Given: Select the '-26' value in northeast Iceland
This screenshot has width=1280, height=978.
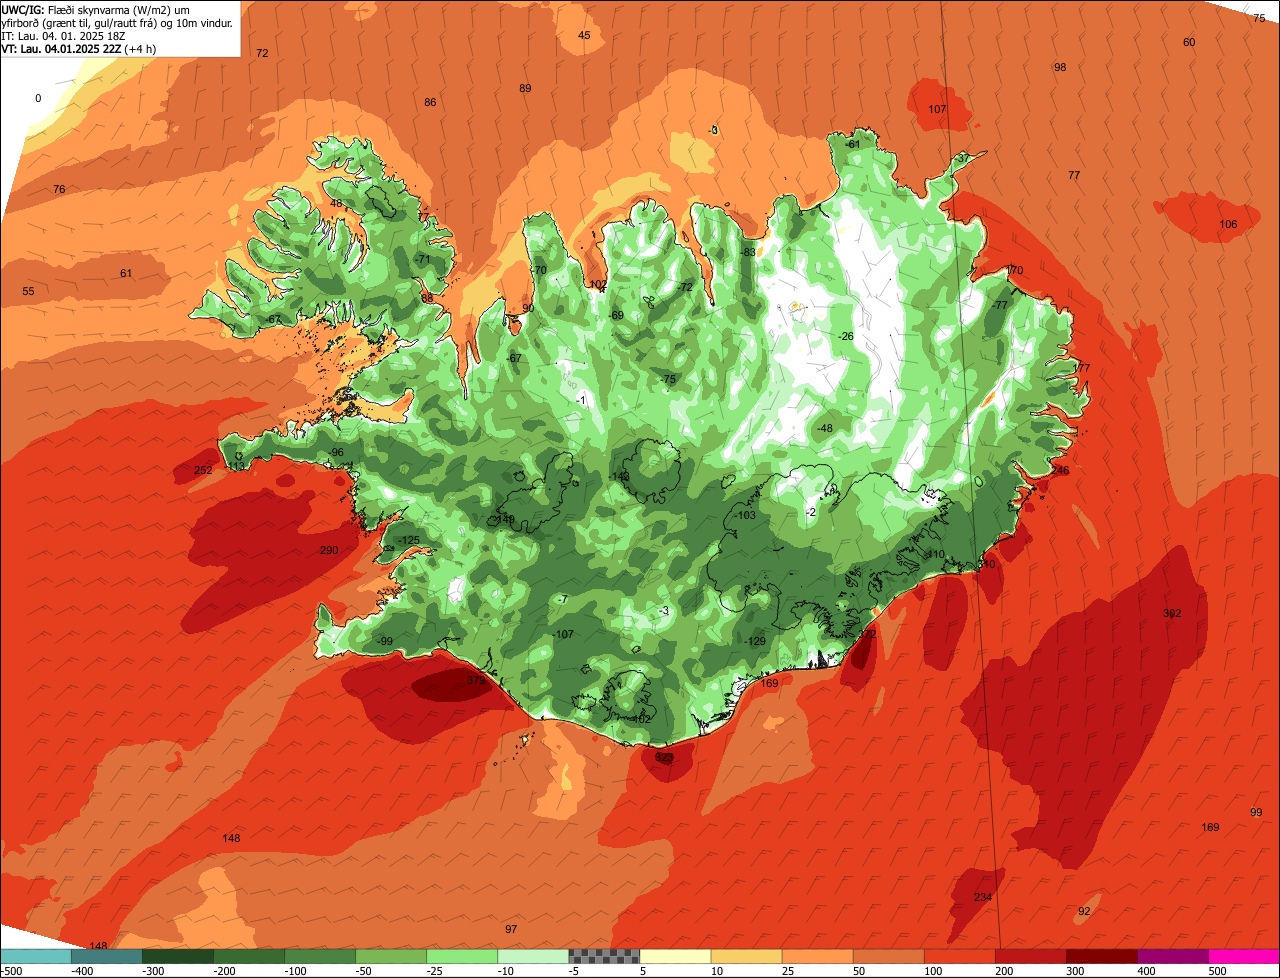Looking at the screenshot, I should tap(845, 336).
